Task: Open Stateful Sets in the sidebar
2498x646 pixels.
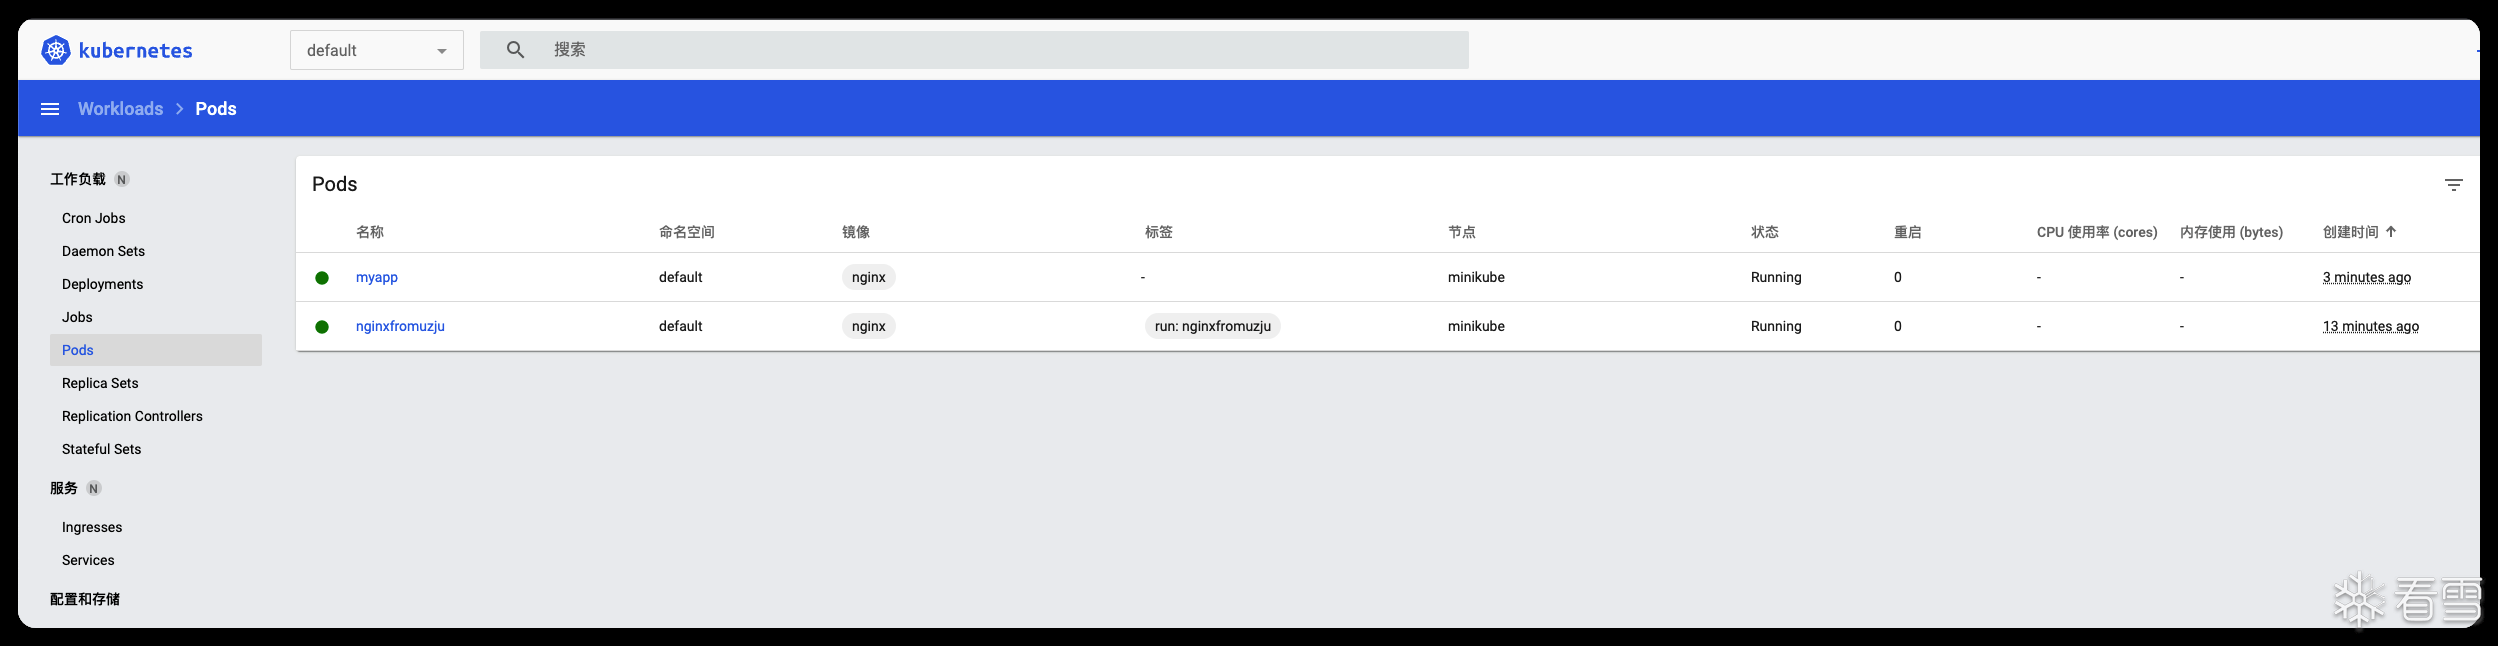Action: coord(101,449)
